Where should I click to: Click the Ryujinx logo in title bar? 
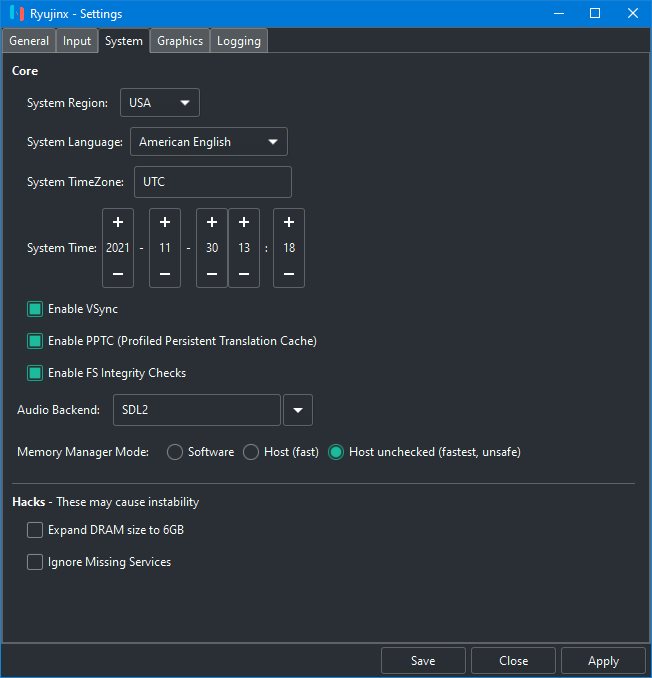coord(17,13)
